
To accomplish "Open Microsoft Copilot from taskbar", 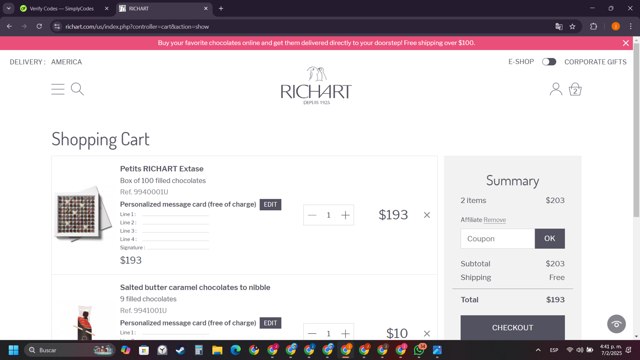I will [x=126, y=350].
